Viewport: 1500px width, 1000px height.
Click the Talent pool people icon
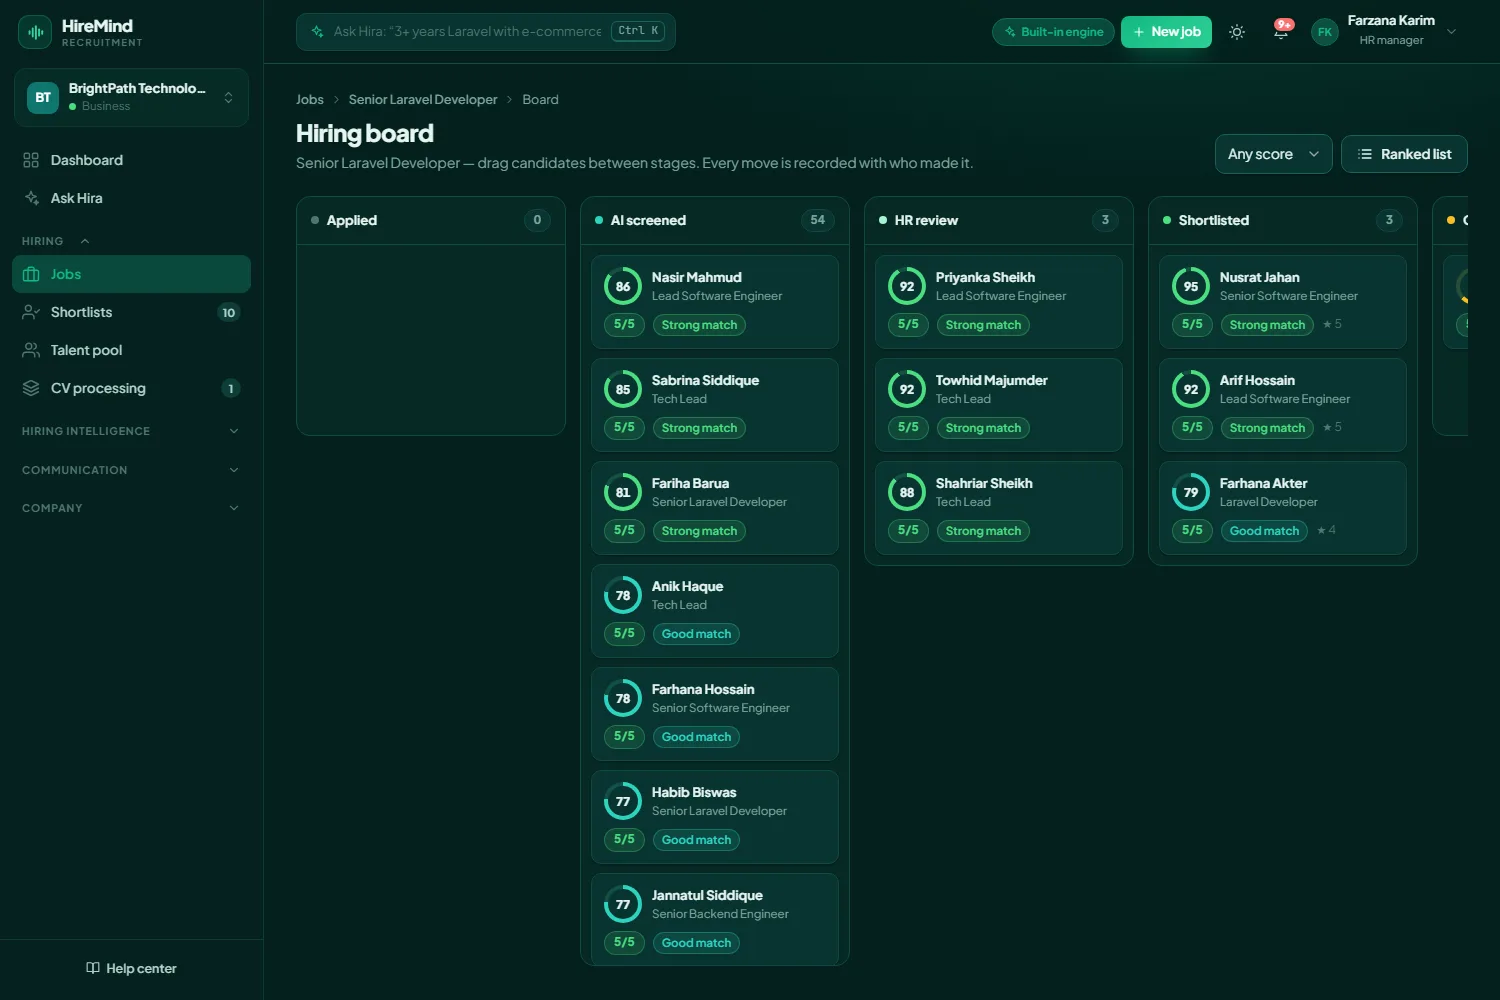pos(31,350)
